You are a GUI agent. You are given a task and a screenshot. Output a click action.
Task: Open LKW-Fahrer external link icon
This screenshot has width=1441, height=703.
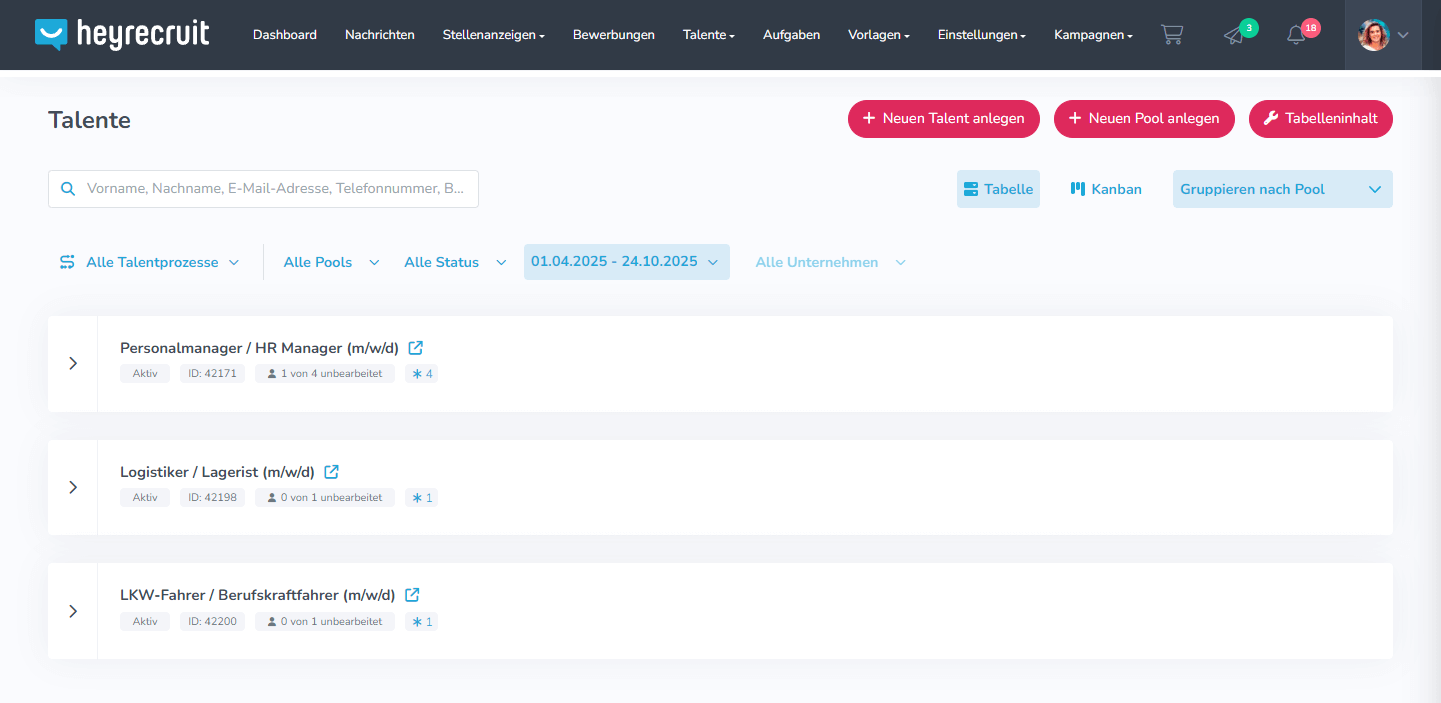tap(412, 595)
